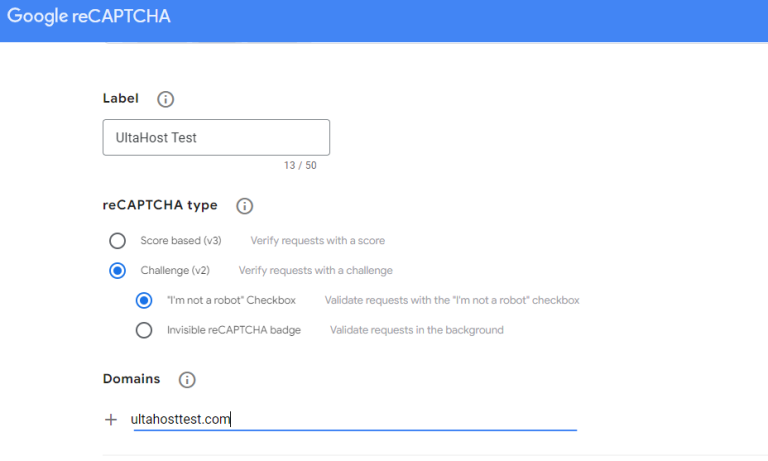Open the reCAPTCHA type info tooltip icon

point(244,206)
